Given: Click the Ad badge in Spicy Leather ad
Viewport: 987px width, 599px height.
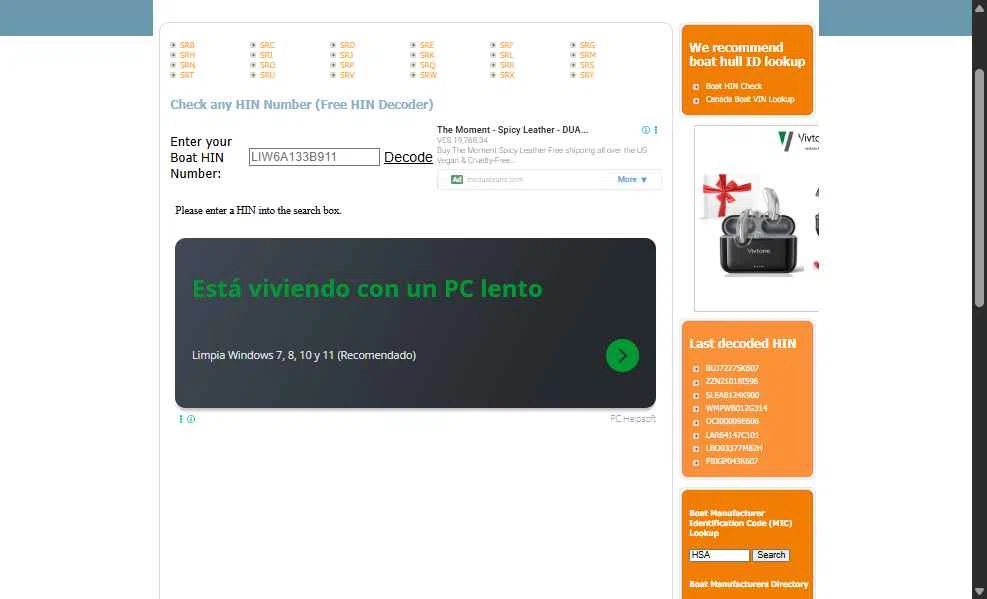Looking at the screenshot, I should coord(457,179).
